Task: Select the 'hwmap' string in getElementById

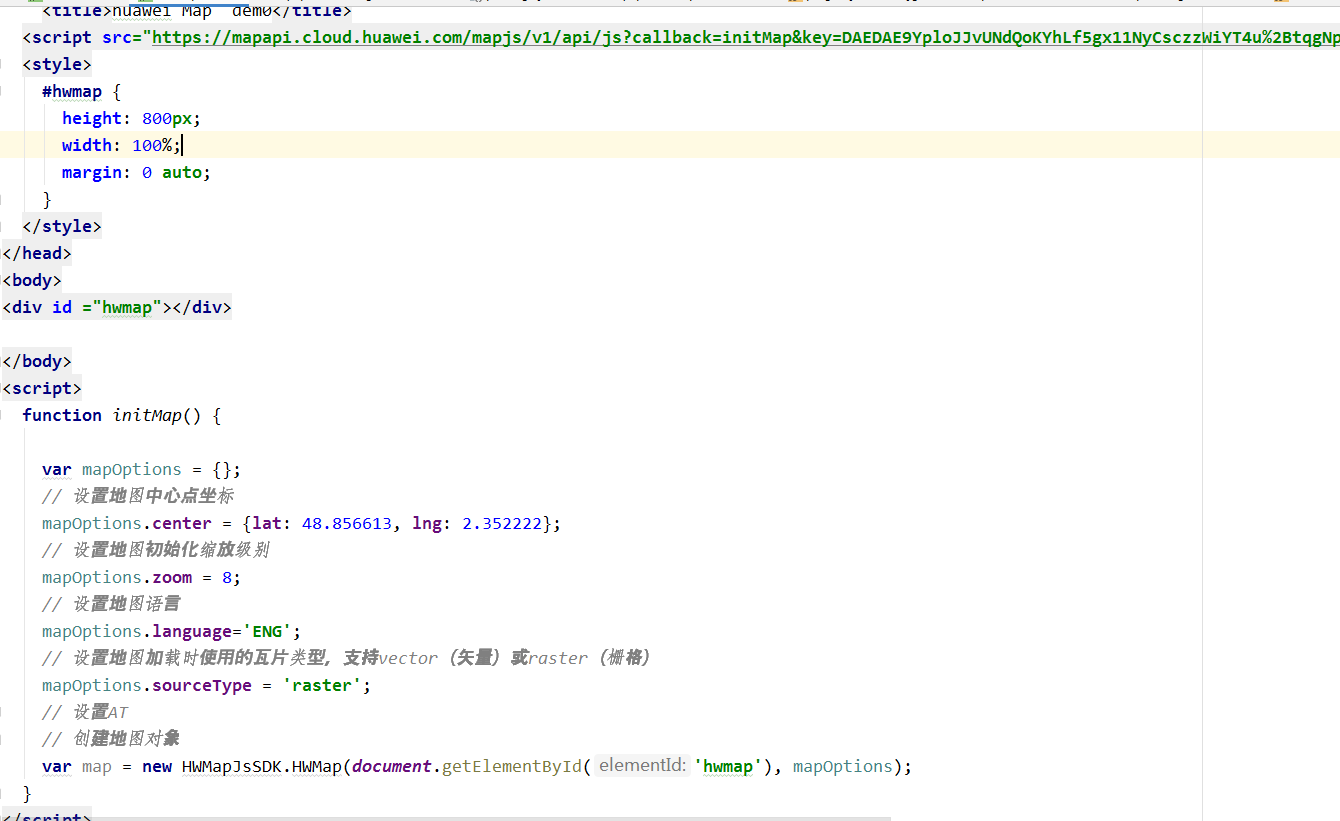Action: coord(727,766)
